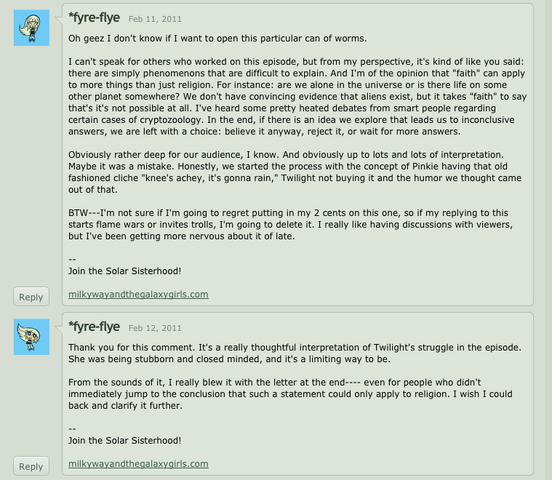Open fyre-flye's avatar on Feb 11 comment
The image size is (552, 480).
pyautogui.click(x=31, y=28)
